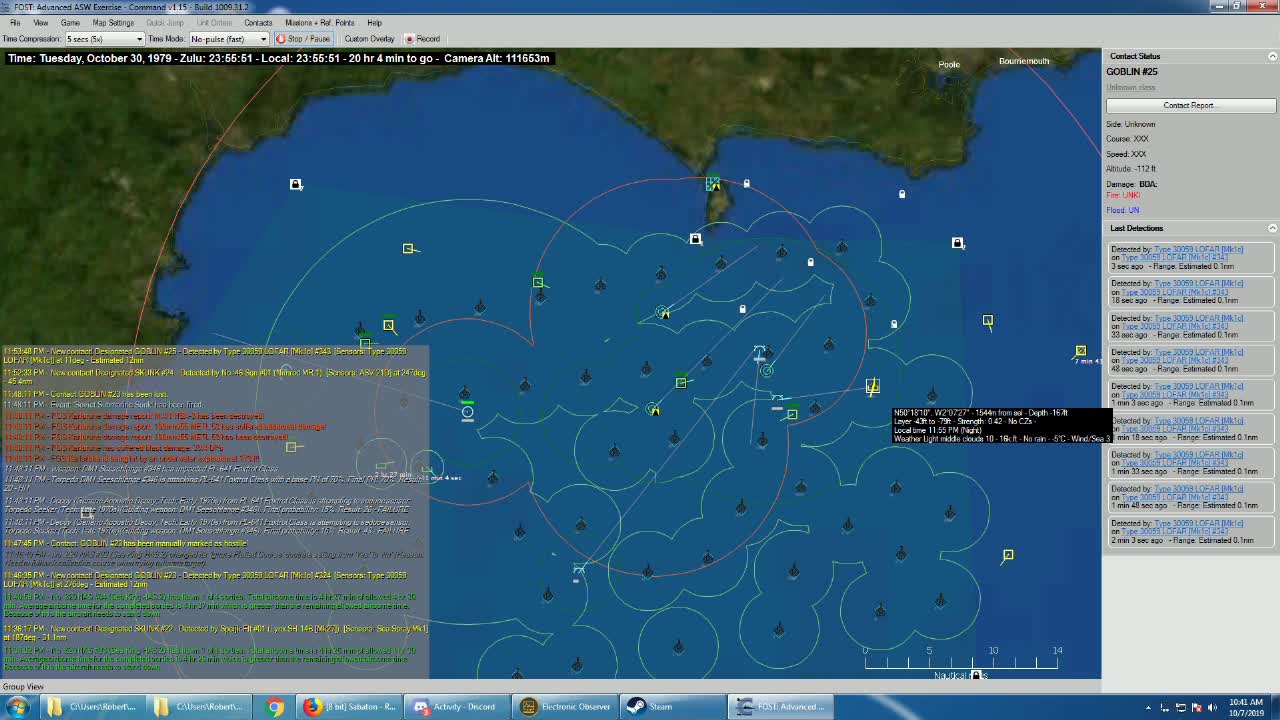Screen dimensions: 1280x720
Task: Select white unit icon at upper right
Action: (x=958, y=243)
